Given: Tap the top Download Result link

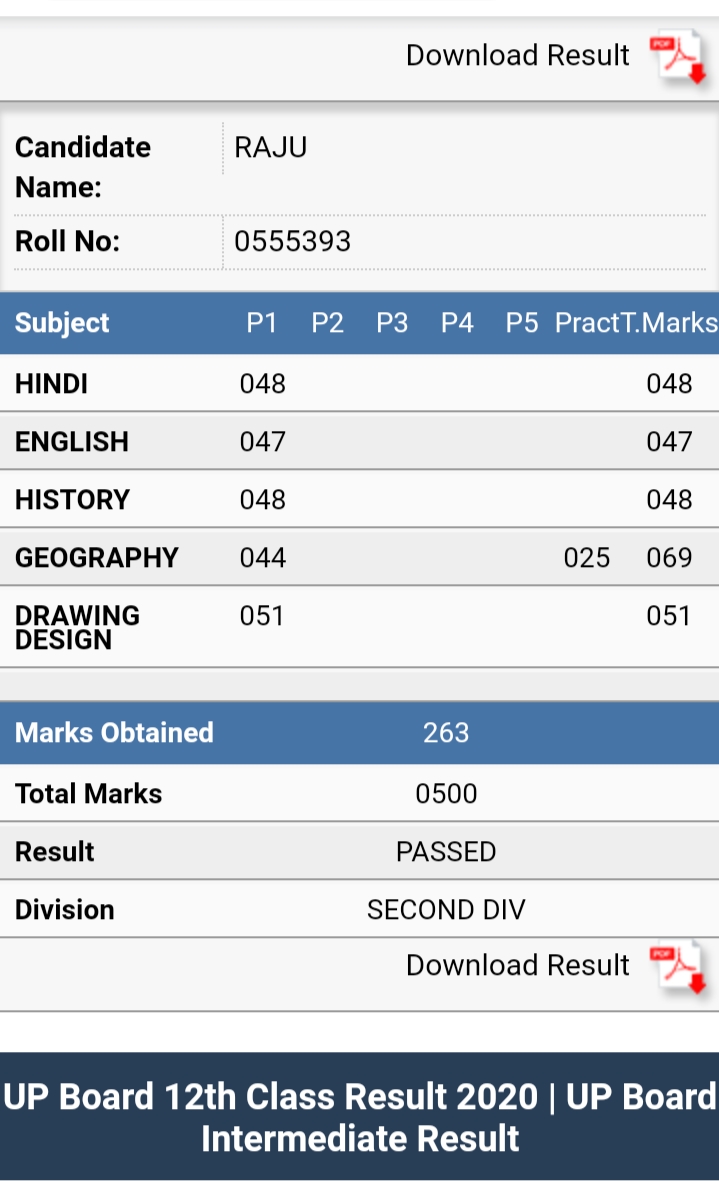Looking at the screenshot, I should point(517,55).
